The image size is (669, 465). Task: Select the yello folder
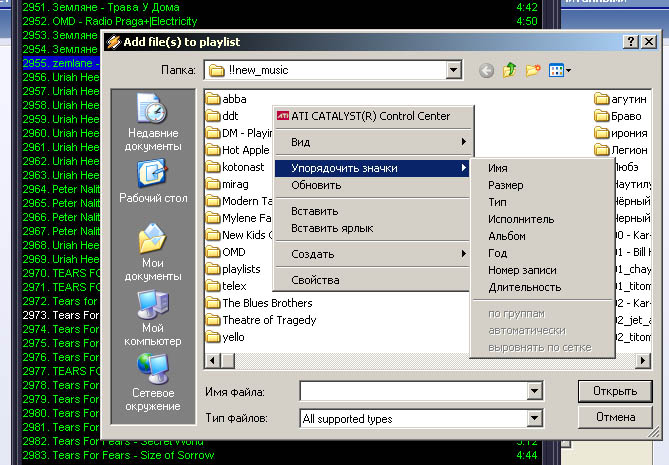(x=225, y=337)
